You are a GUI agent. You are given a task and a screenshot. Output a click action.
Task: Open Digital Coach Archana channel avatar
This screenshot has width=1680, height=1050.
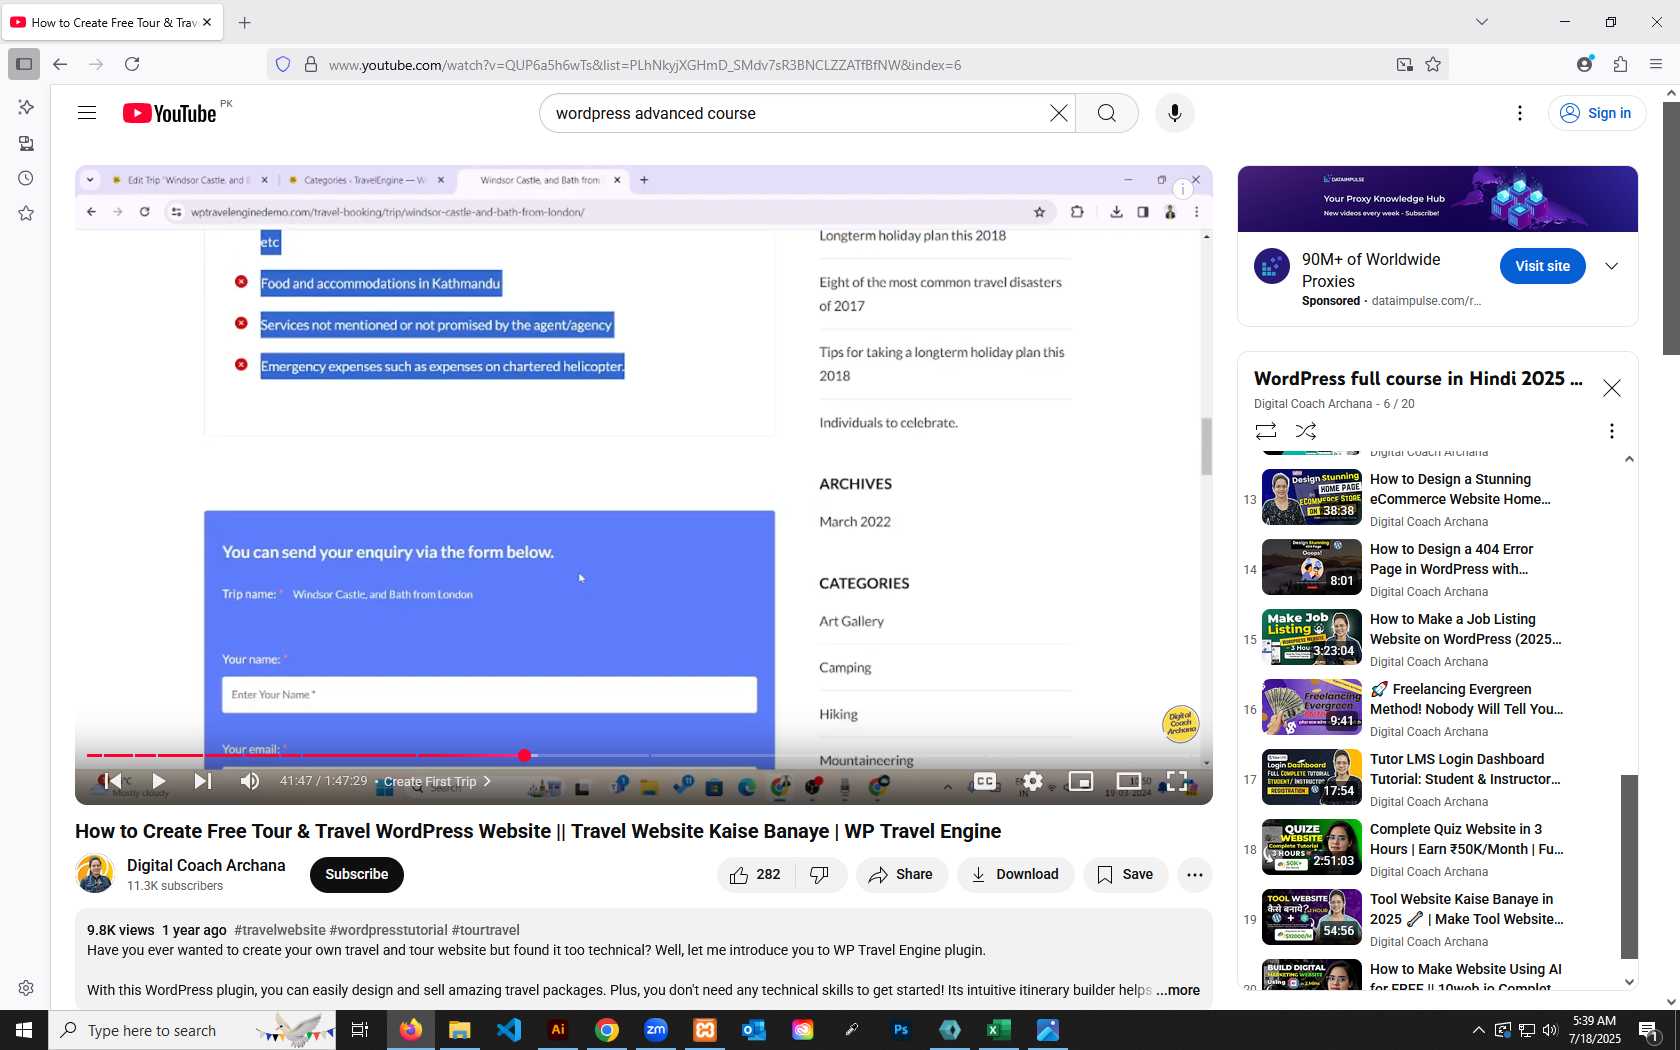coord(95,874)
